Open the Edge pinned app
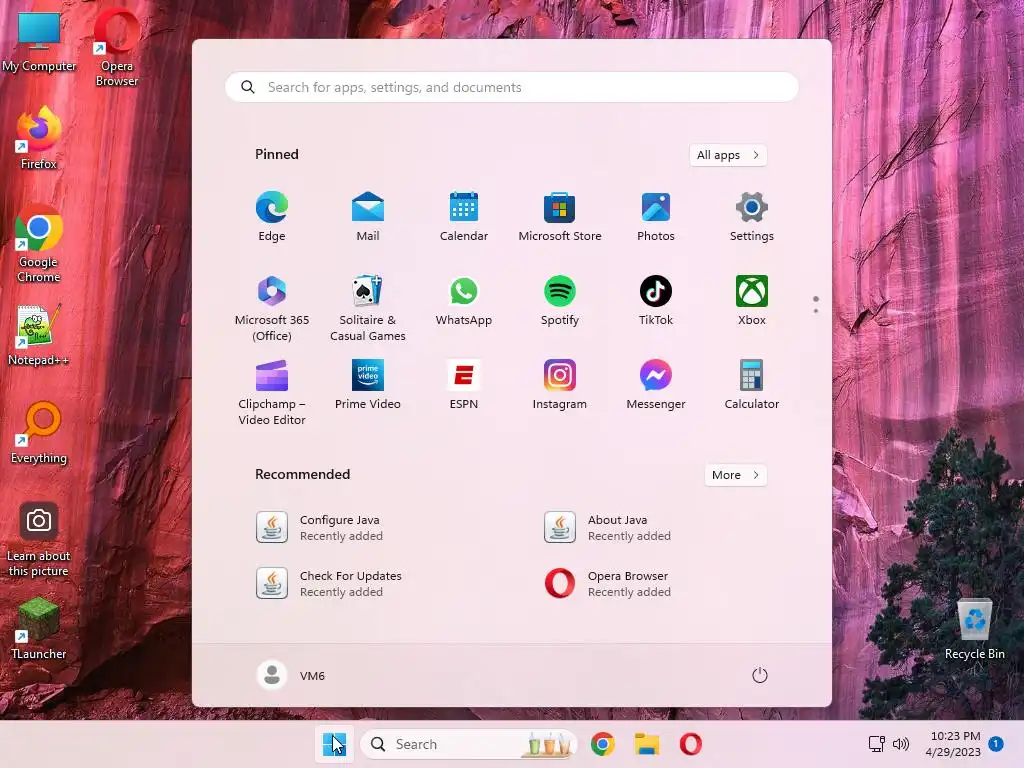 pyautogui.click(x=272, y=217)
